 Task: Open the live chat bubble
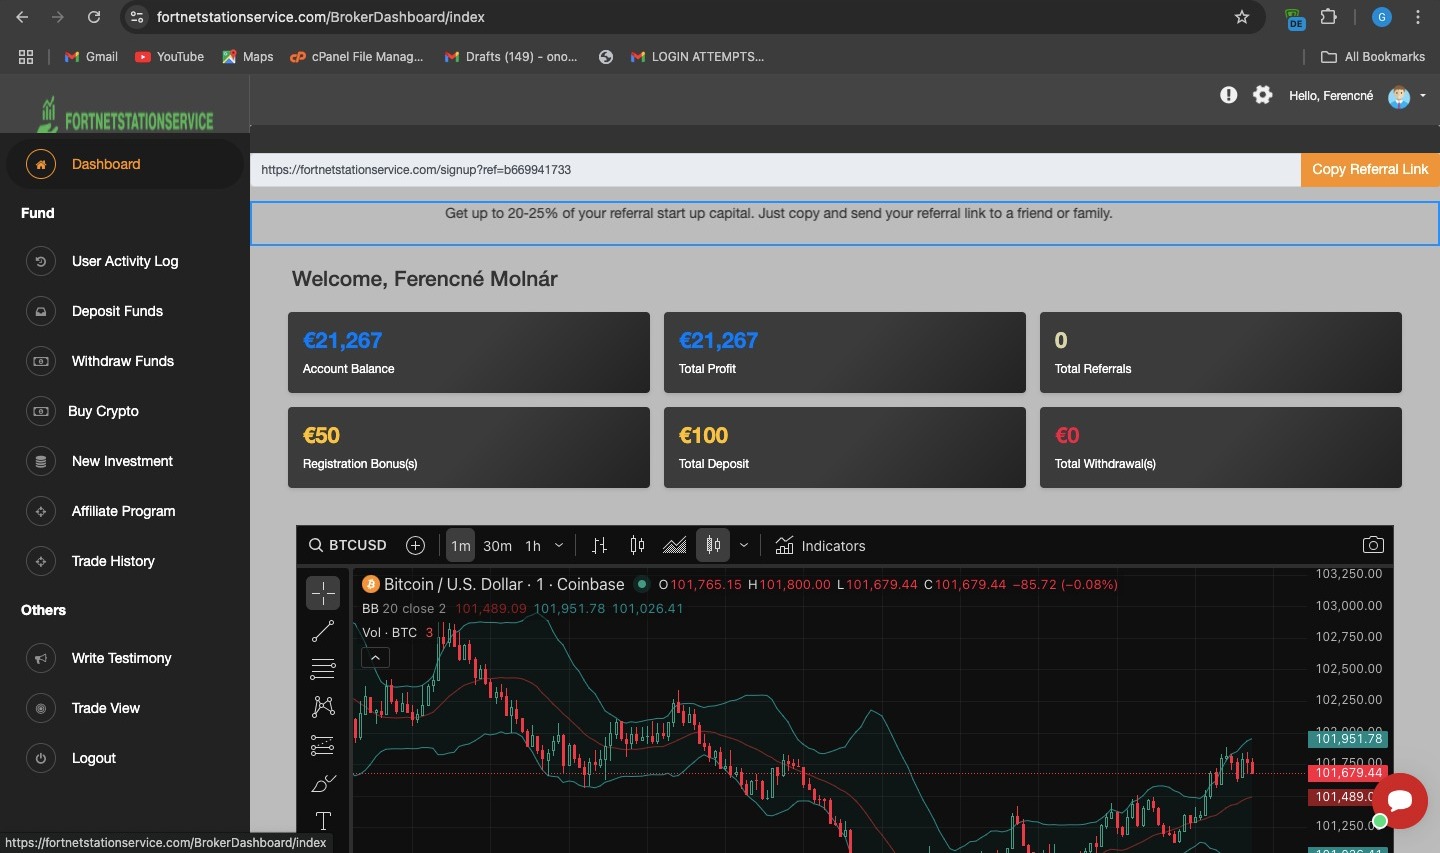point(1399,800)
